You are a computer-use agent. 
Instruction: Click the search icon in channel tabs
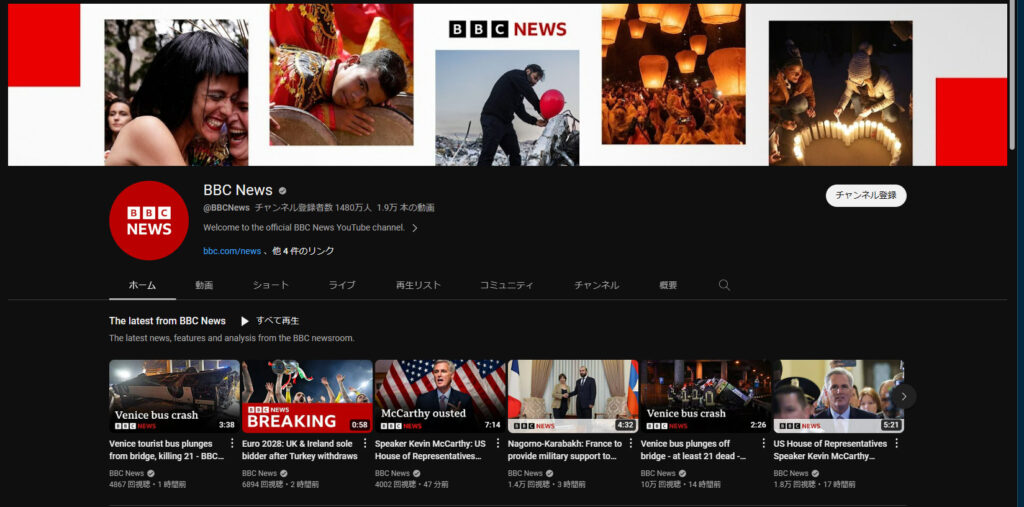coord(725,285)
